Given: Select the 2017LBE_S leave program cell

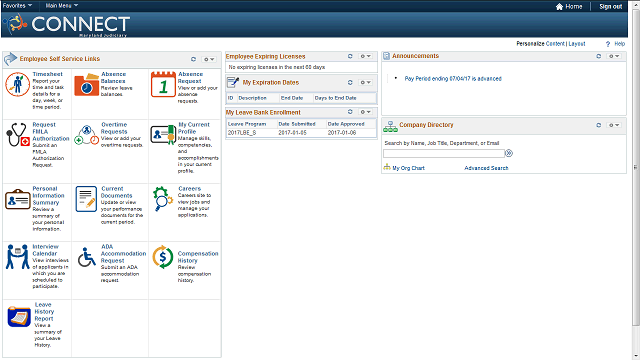Looking at the screenshot, I should pos(242,133).
